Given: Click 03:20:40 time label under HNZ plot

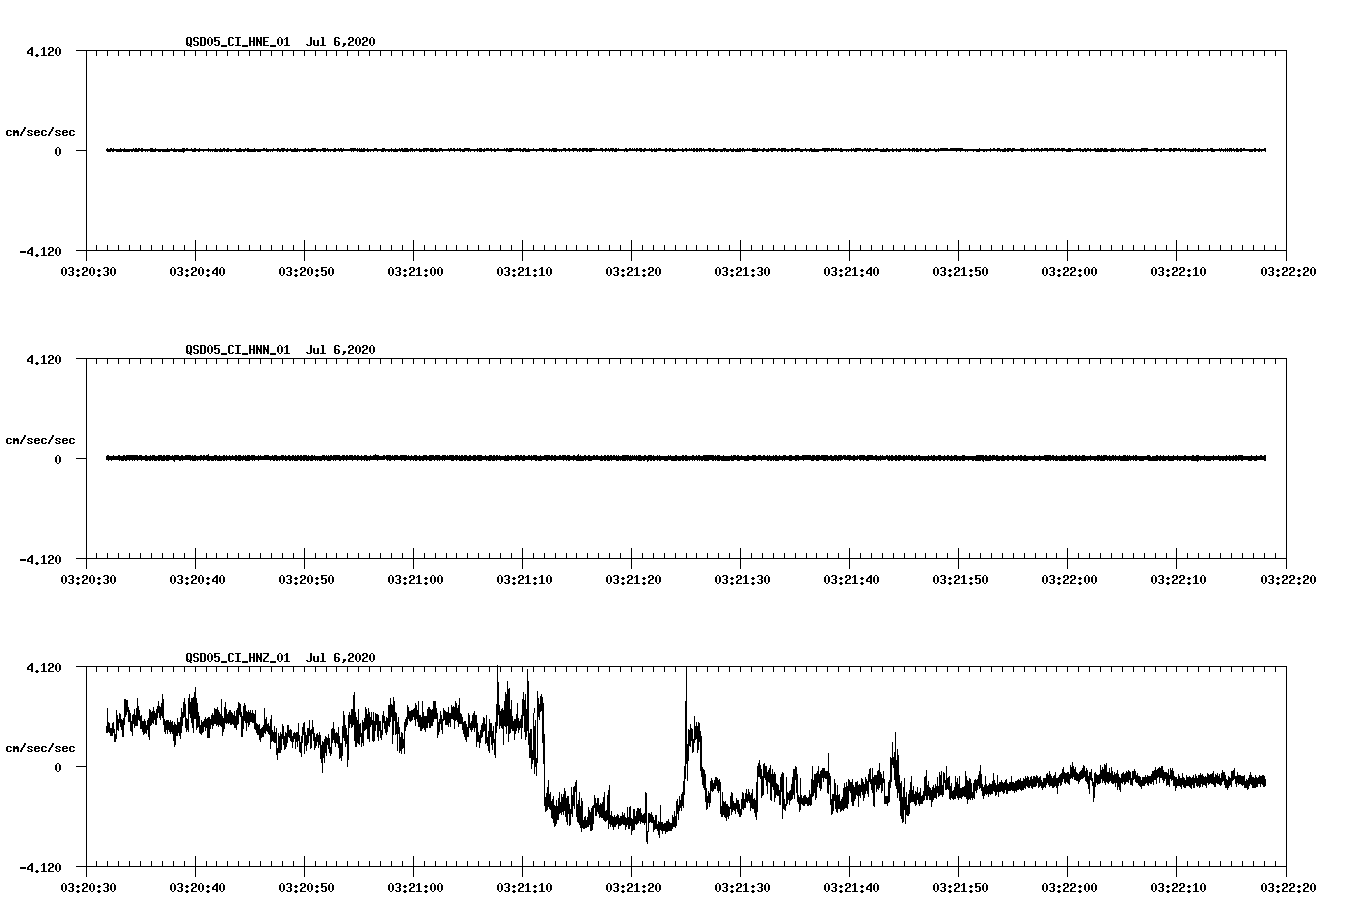Looking at the screenshot, I should tap(196, 887).
